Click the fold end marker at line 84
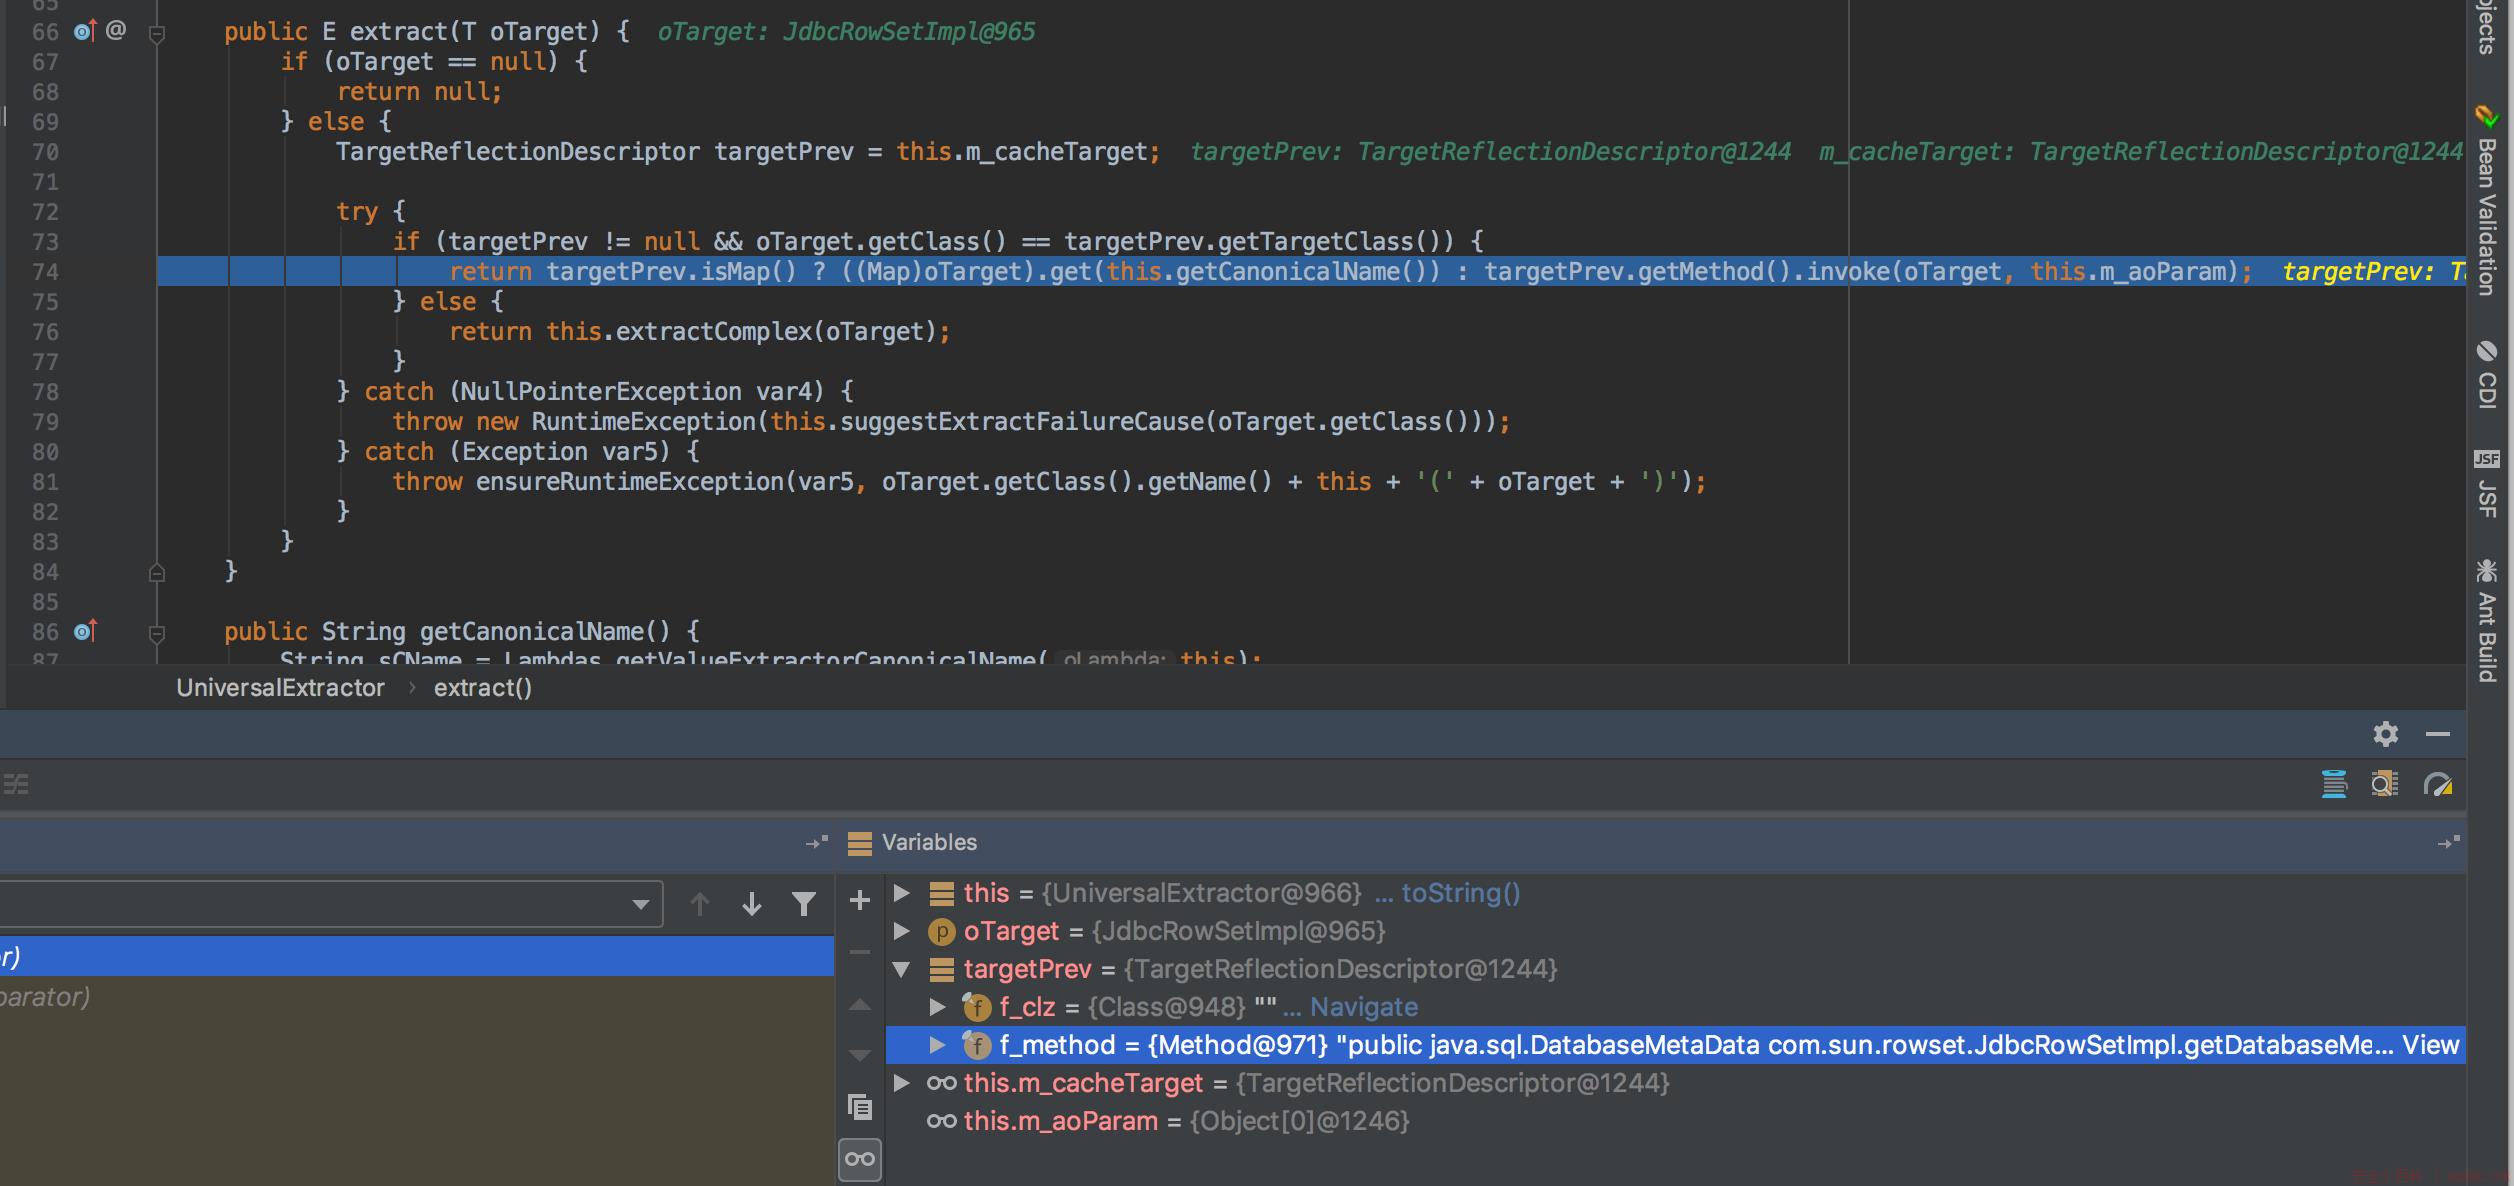This screenshot has width=2514, height=1186. pos(157,572)
